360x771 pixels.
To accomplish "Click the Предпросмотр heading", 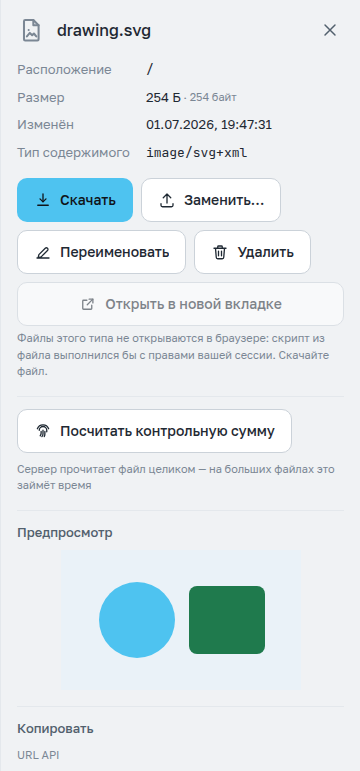I will point(65,533).
